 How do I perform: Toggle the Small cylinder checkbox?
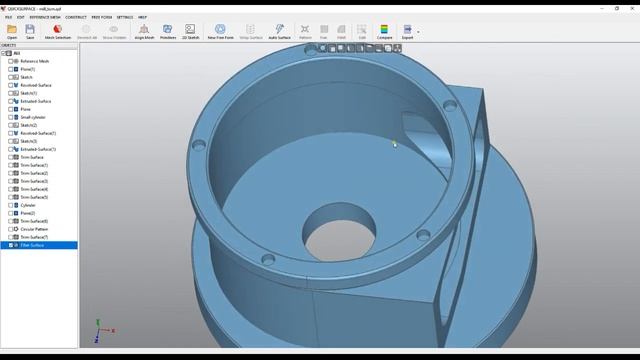[11, 117]
